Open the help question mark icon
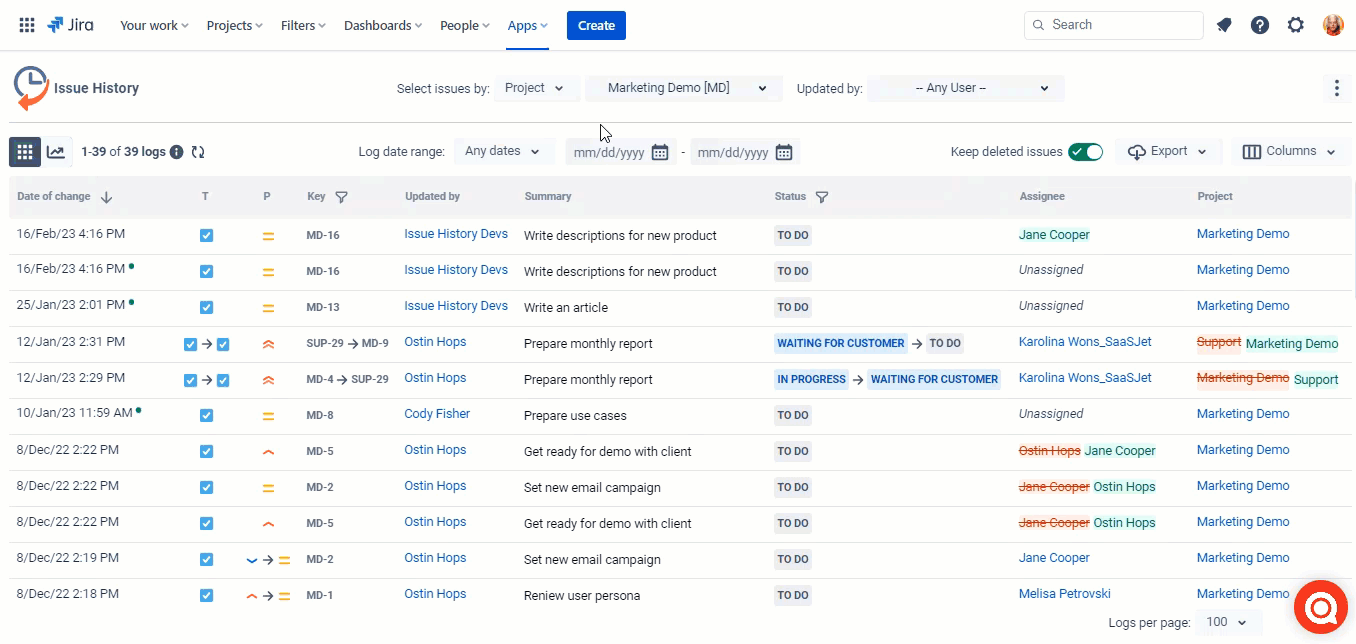 coord(1260,25)
